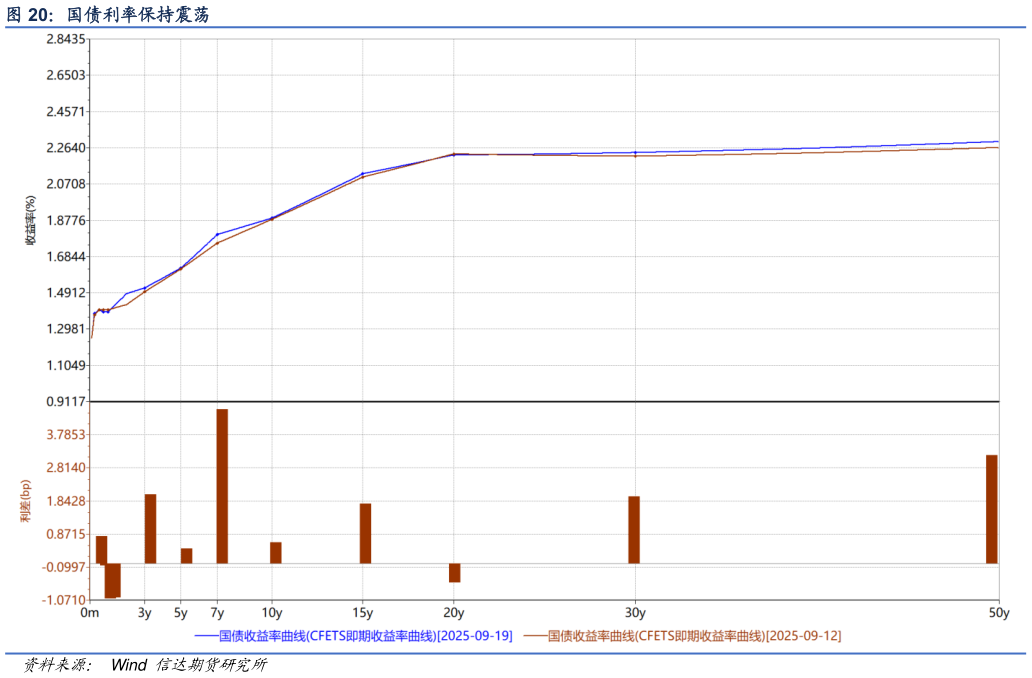Click the blue line swatch in the legend
Screen dimensions: 1032x678
coord(205,636)
